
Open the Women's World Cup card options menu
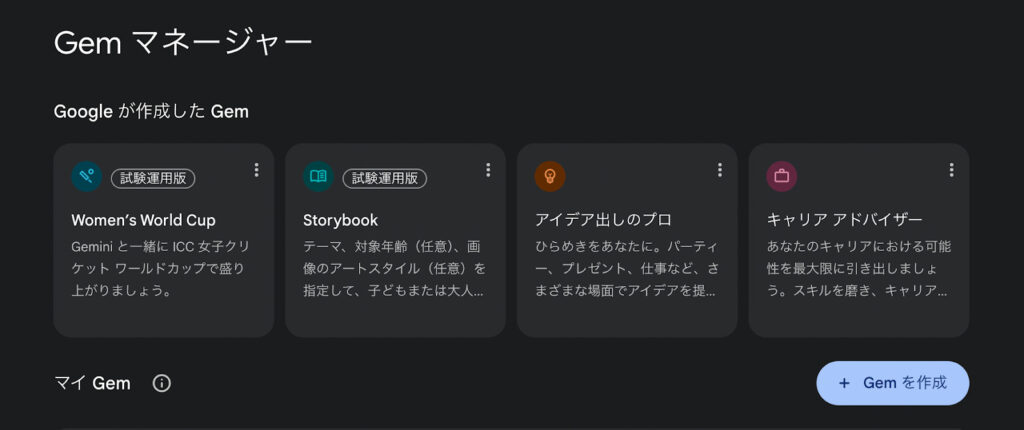(x=257, y=171)
